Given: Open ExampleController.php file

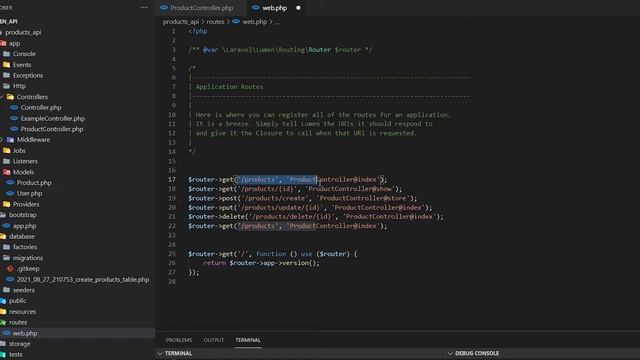Looking at the screenshot, I should [53, 118].
